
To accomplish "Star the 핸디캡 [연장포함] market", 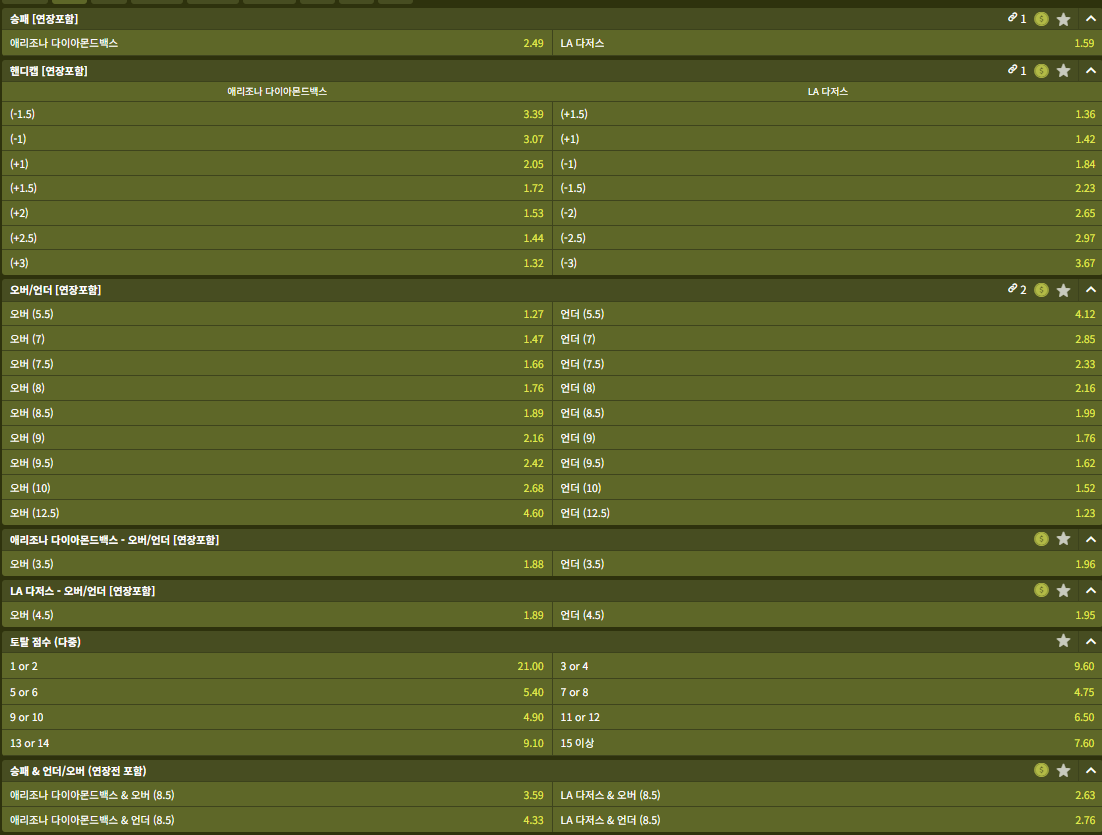I will click(x=1063, y=70).
